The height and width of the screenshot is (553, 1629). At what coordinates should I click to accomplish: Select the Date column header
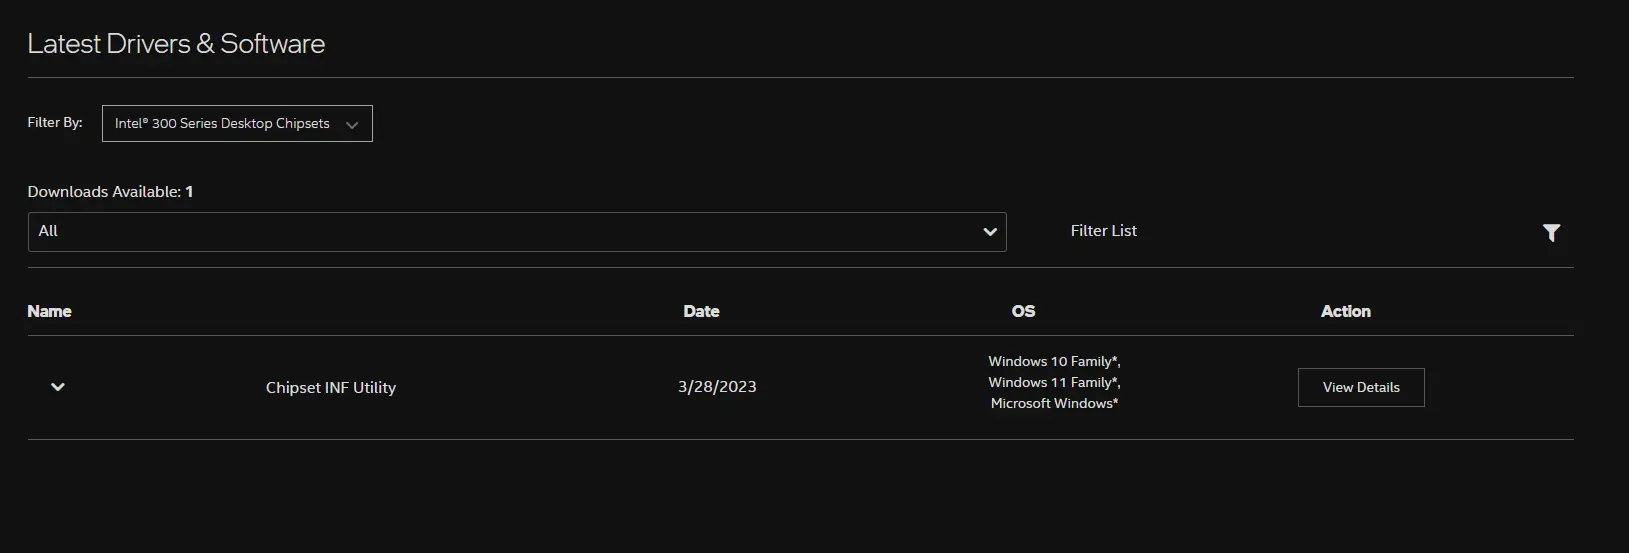point(701,311)
